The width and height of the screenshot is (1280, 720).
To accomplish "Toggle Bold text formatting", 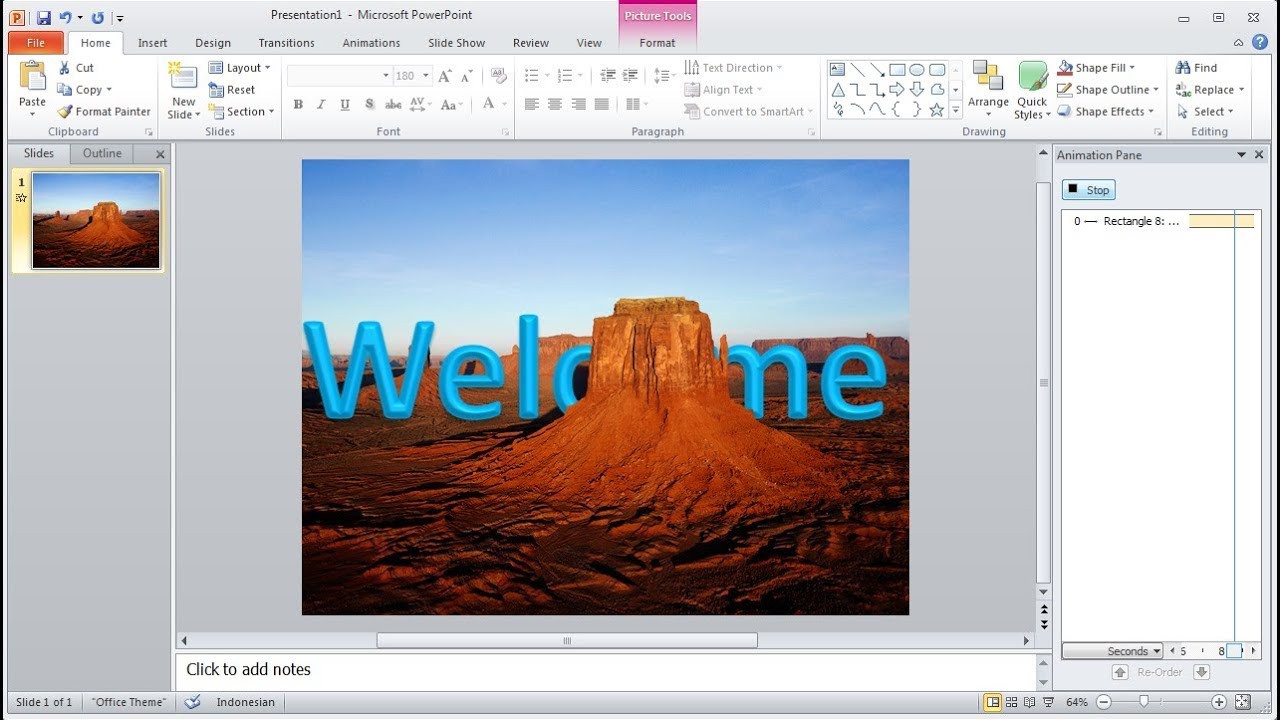I will [298, 104].
